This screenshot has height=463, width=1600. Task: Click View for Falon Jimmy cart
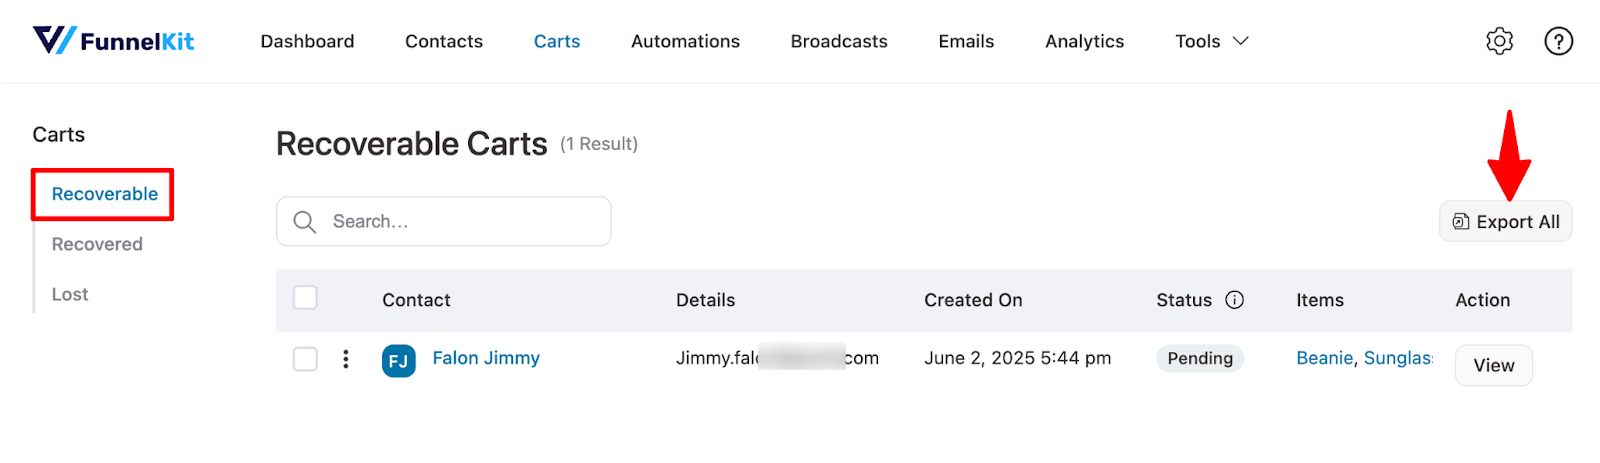pyautogui.click(x=1493, y=365)
